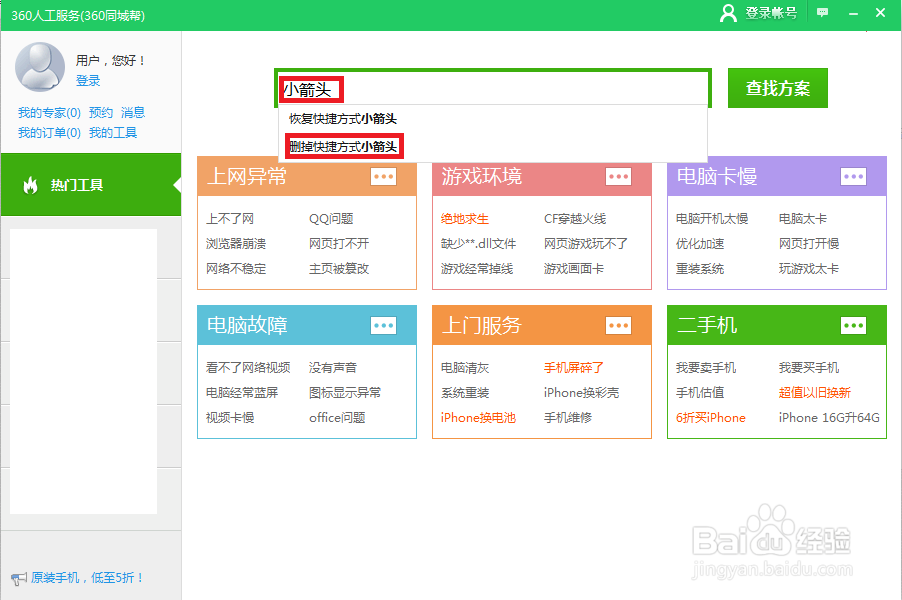Open the 电脑故障 category header
The width and height of the screenshot is (902, 600).
click(x=247, y=325)
